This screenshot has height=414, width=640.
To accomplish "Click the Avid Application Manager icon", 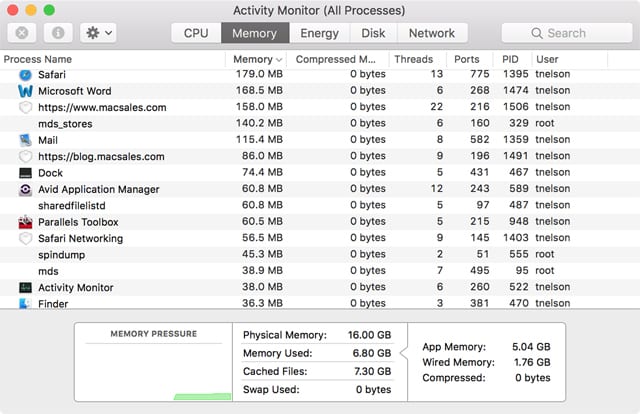I will click(26, 189).
